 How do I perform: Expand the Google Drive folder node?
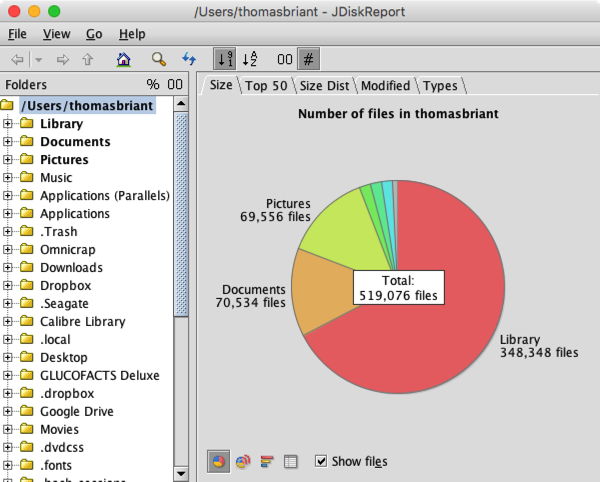(x=7, y=411)
